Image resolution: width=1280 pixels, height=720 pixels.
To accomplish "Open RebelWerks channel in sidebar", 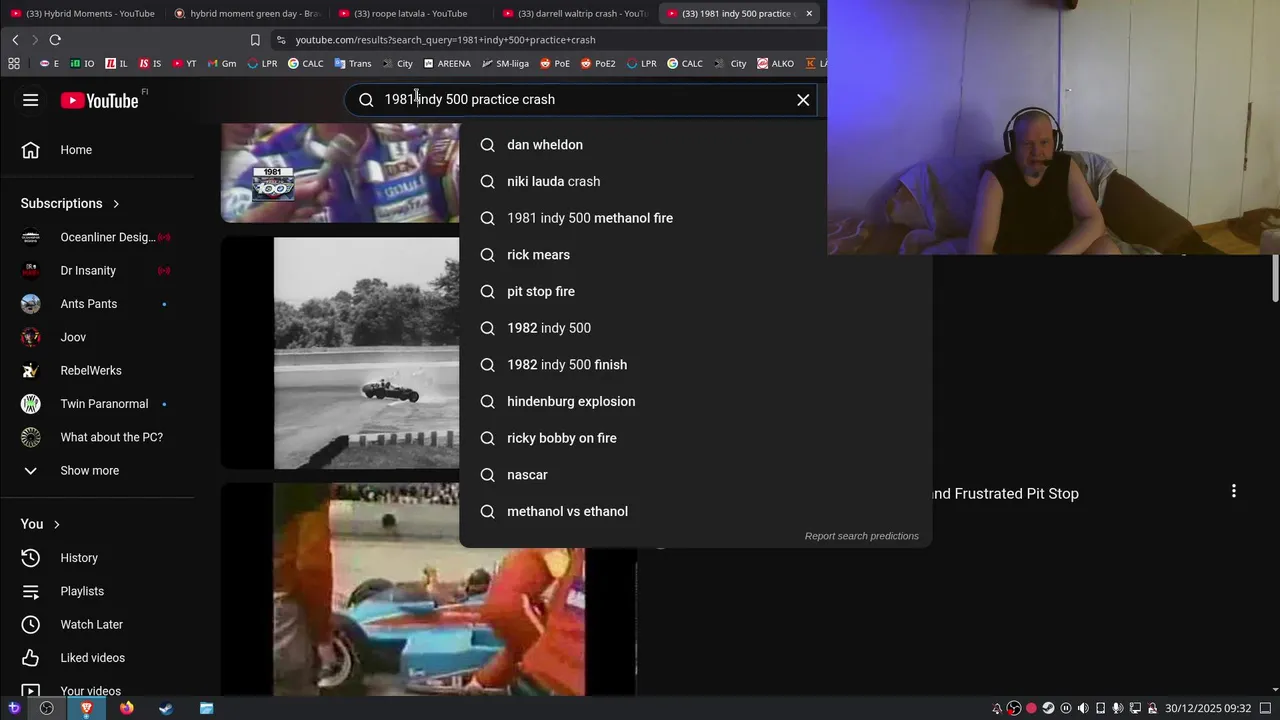I will pyautogui.click(x=97, y=371).
